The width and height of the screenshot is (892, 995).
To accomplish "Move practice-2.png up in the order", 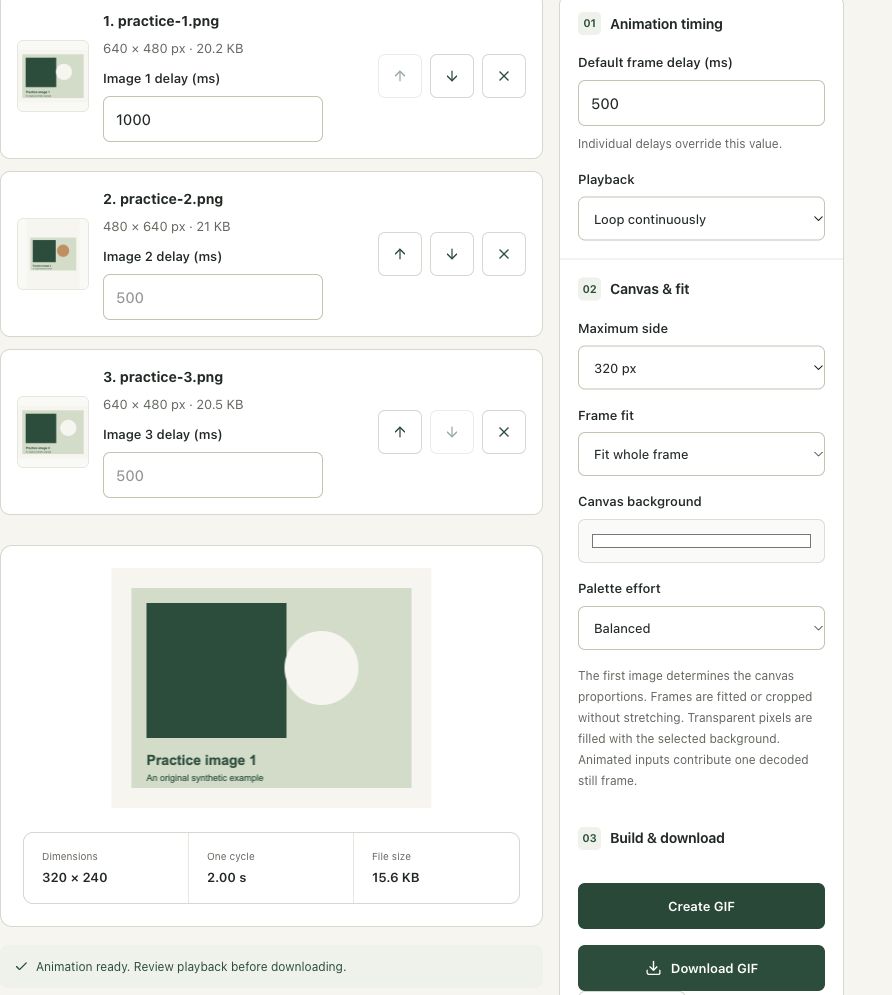I will (x=400, y=254).
